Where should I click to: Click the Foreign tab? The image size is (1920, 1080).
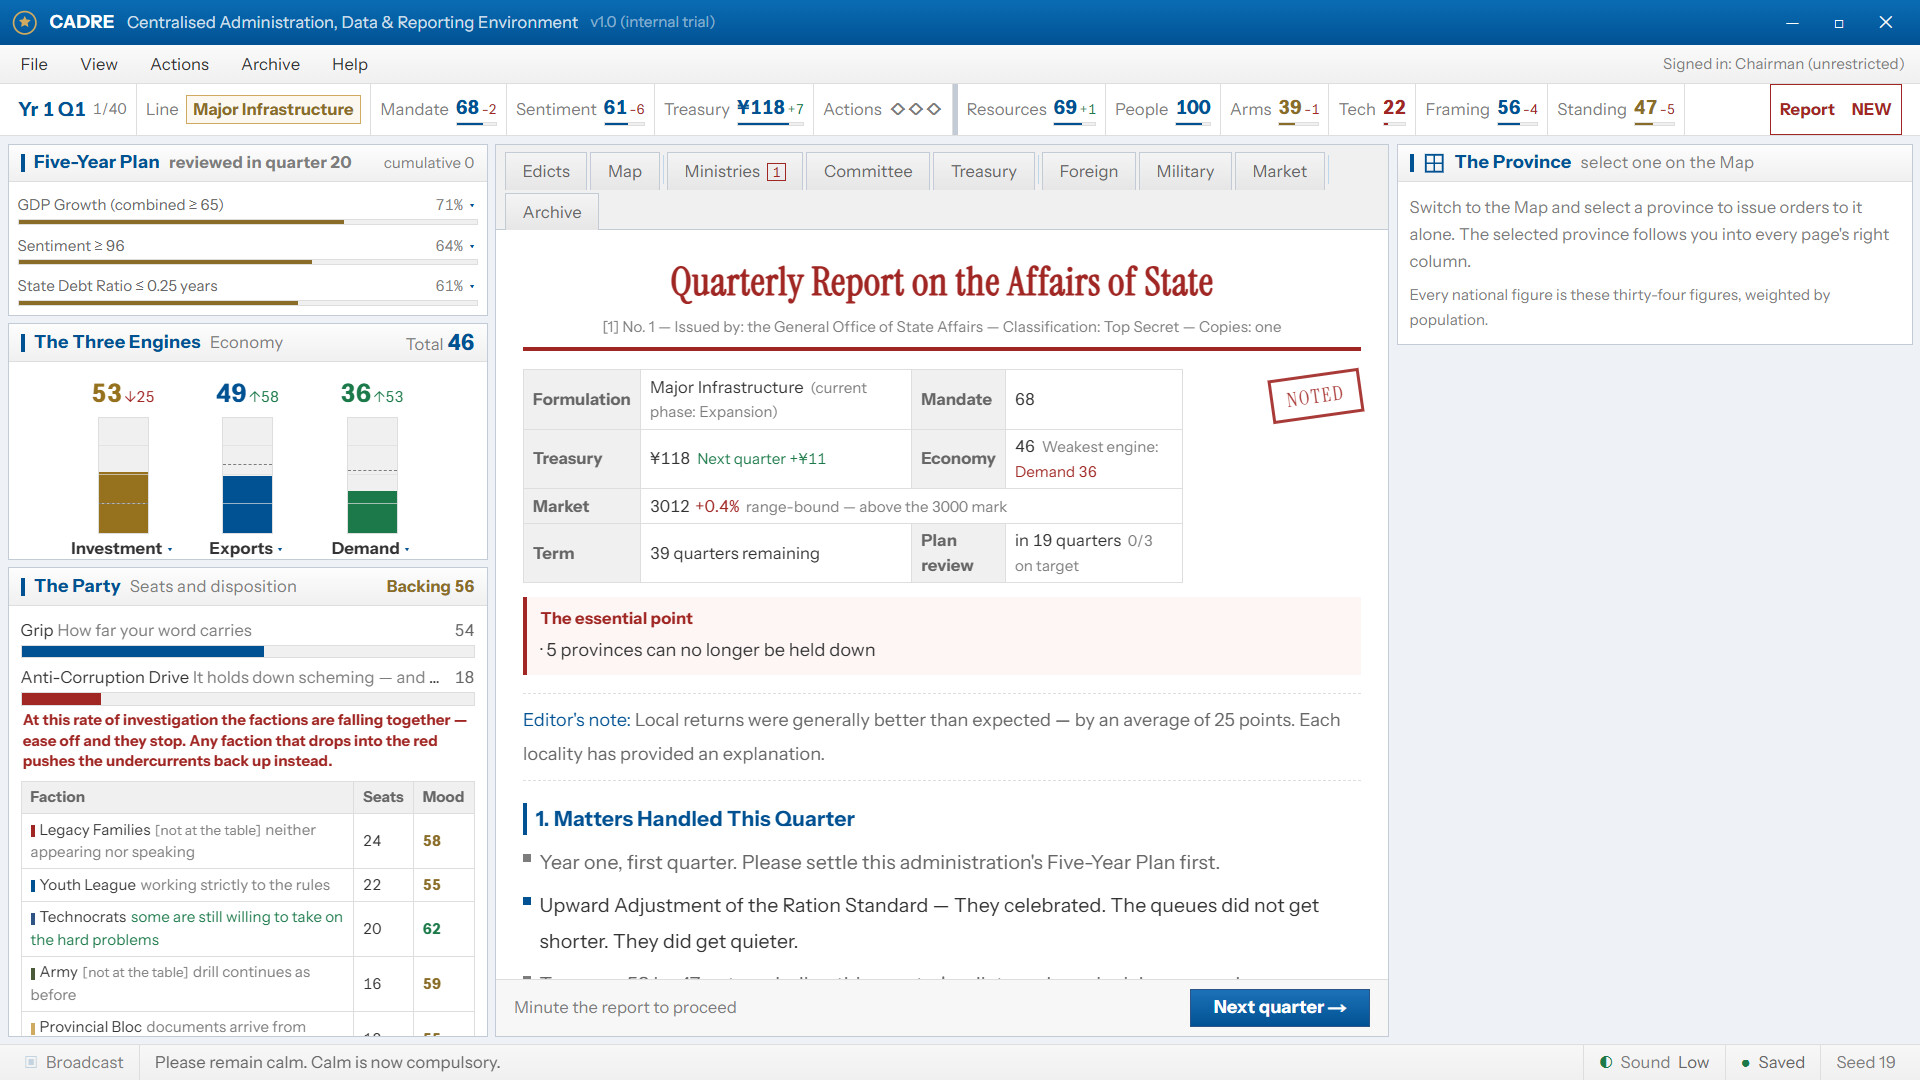coord(1088,171)
